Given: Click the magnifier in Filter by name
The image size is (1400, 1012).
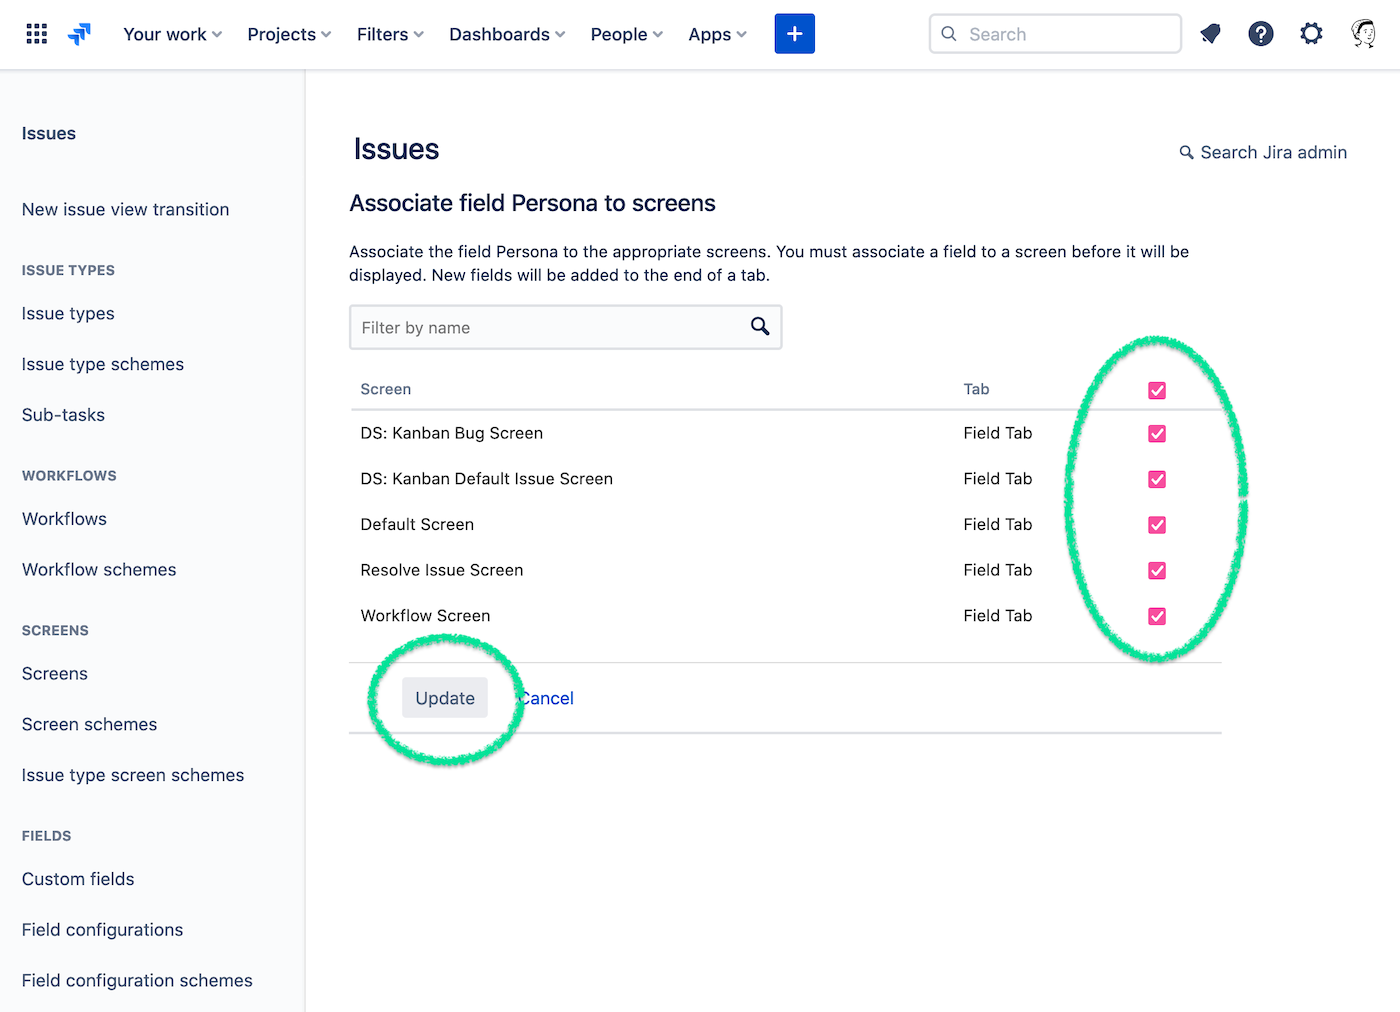Looking at the screenshot, I should pos(760,327).
